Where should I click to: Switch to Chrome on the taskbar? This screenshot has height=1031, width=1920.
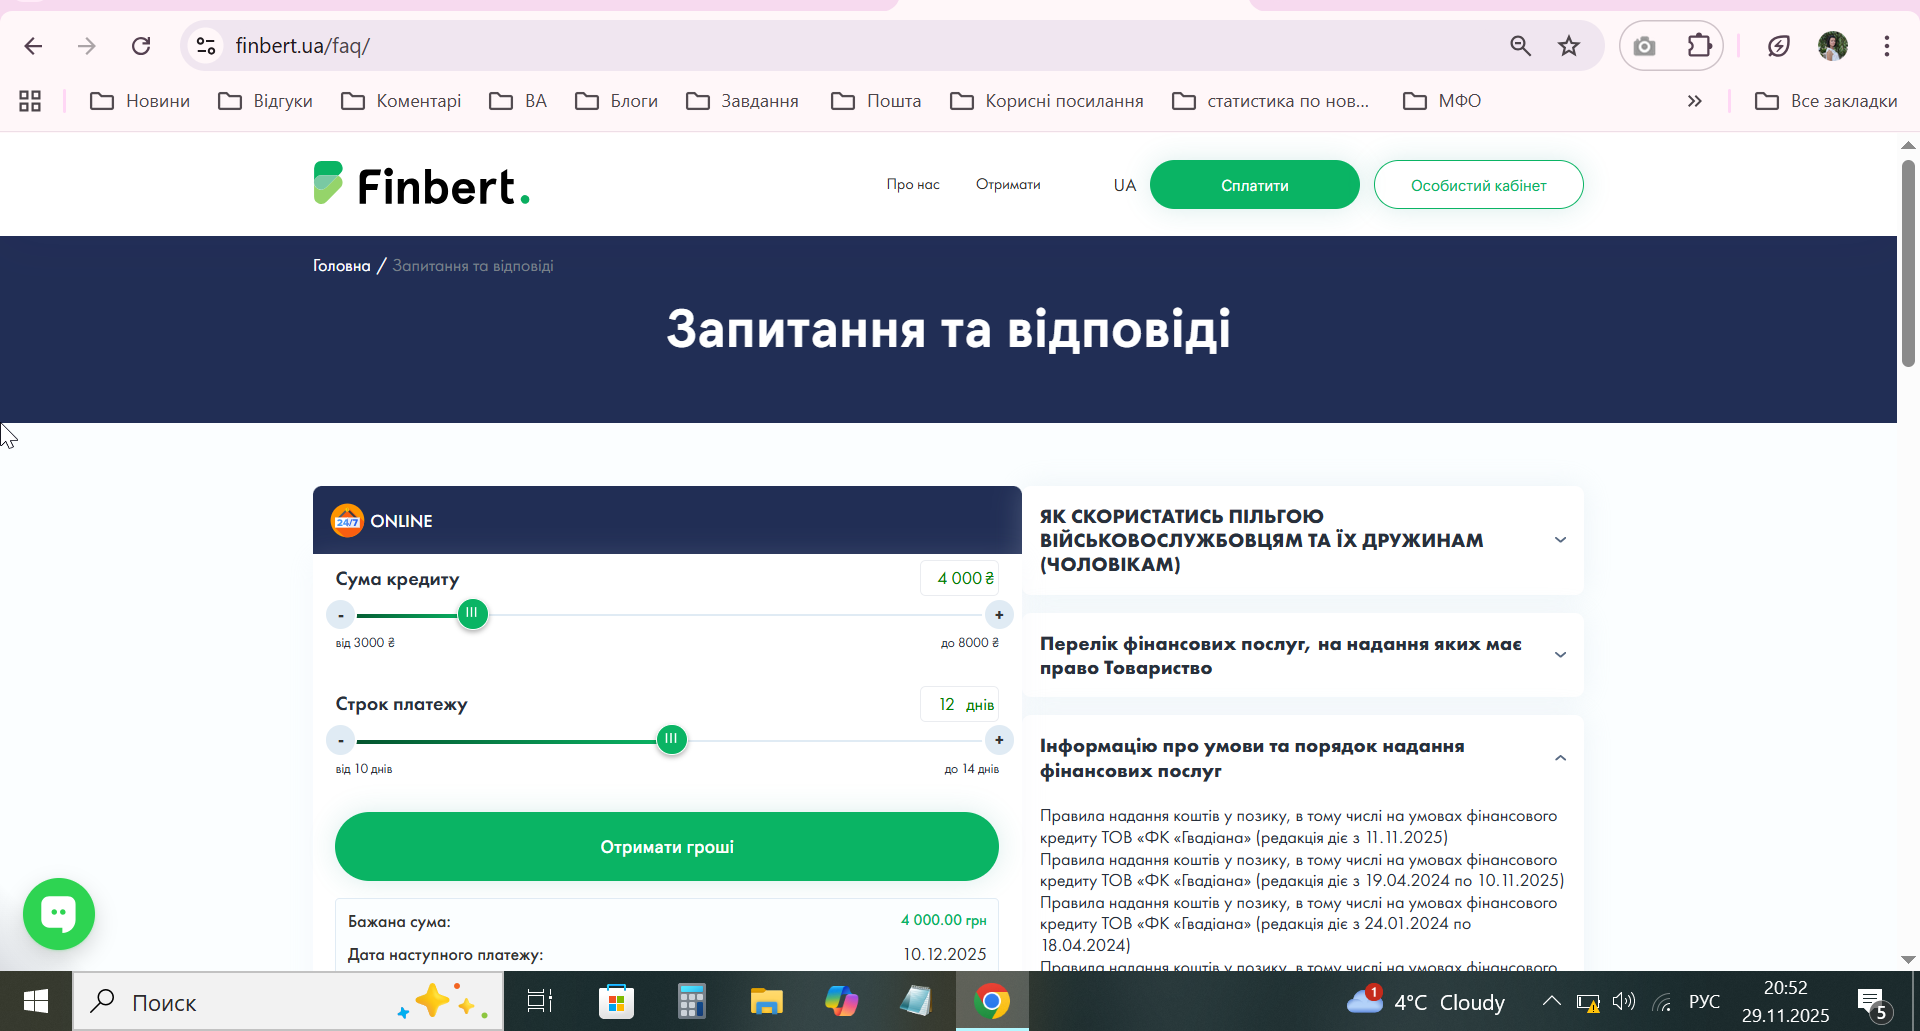[x=992, y=1001]
